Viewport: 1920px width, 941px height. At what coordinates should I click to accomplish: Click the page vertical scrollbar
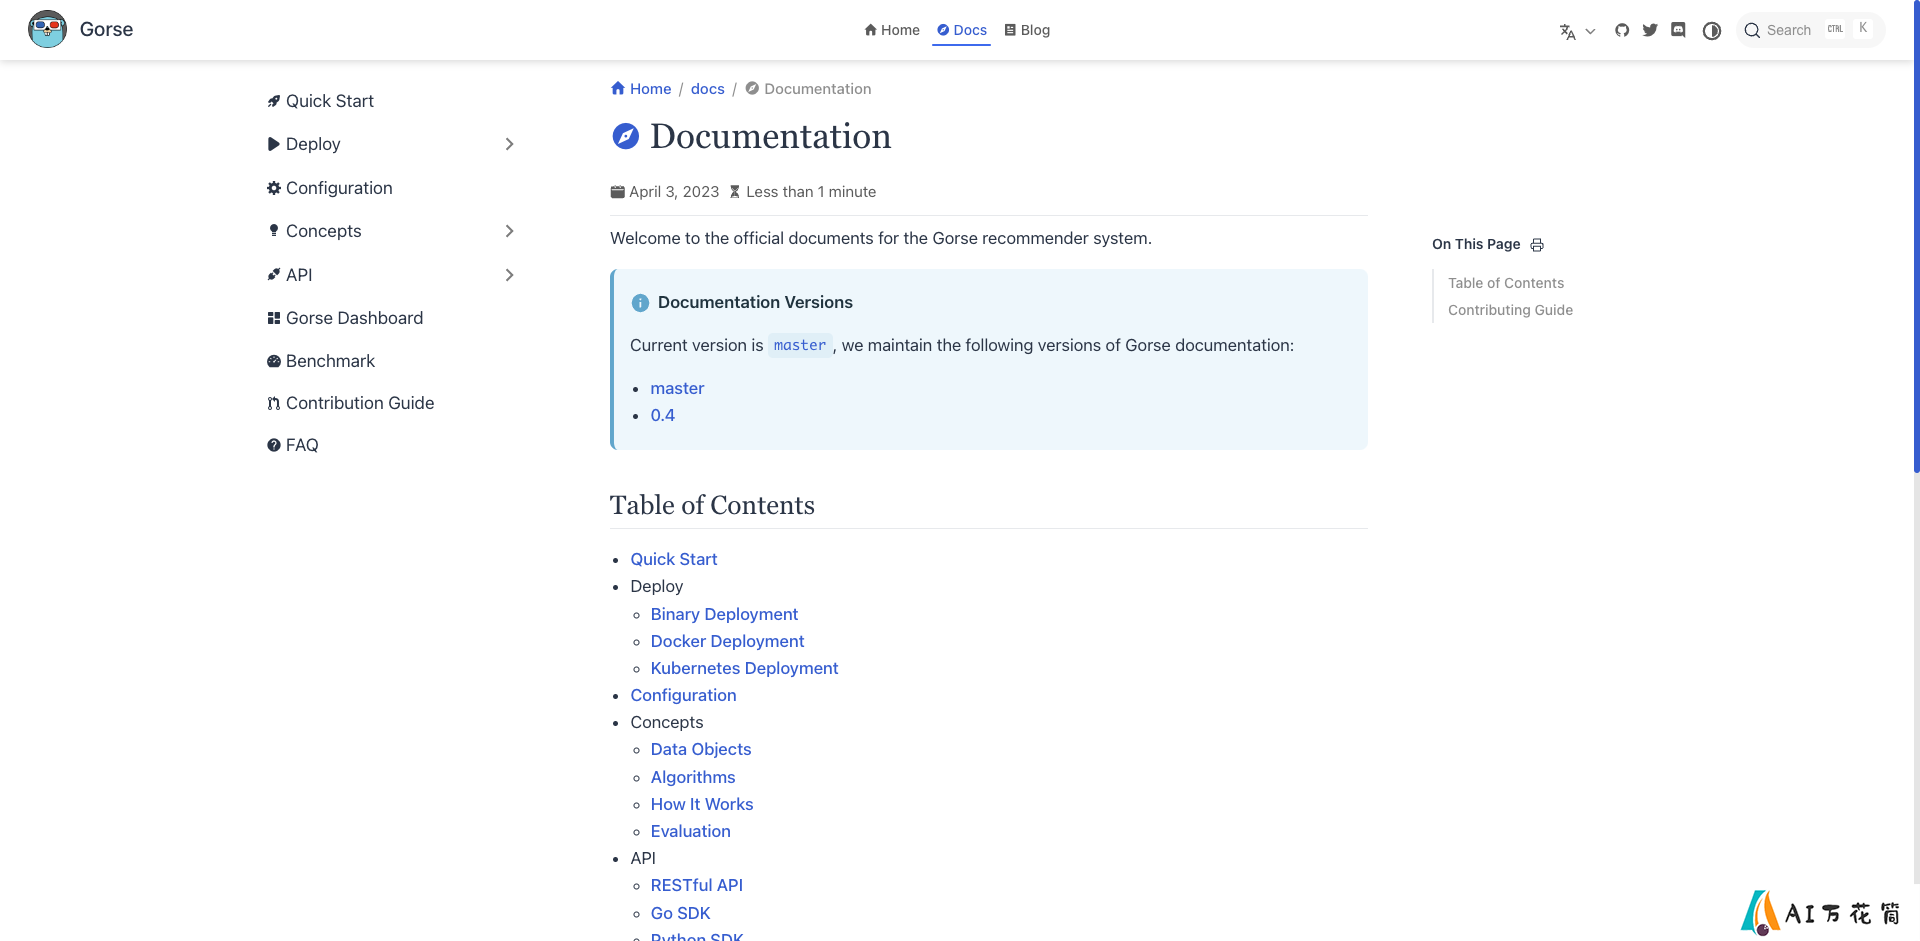point(1916,236)
